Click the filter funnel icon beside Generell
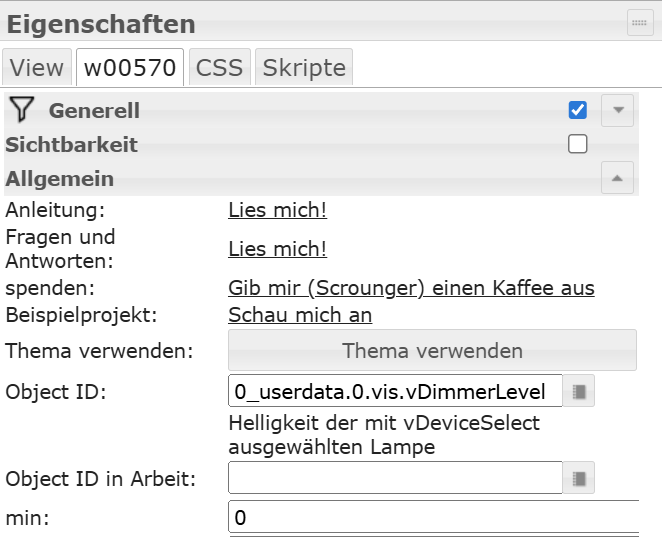 (x=21, y=110)
